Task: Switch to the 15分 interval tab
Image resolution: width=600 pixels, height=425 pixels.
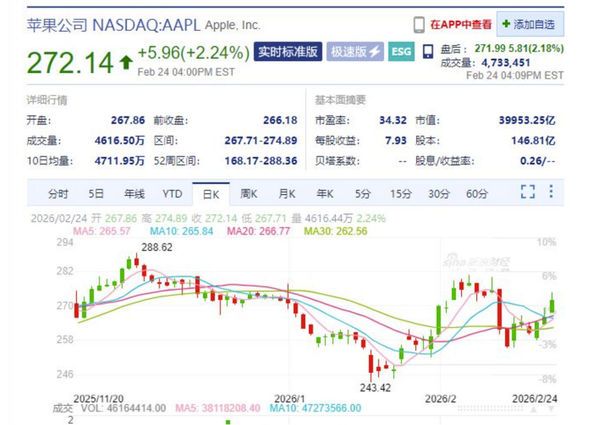Action: tap(401, 193)
